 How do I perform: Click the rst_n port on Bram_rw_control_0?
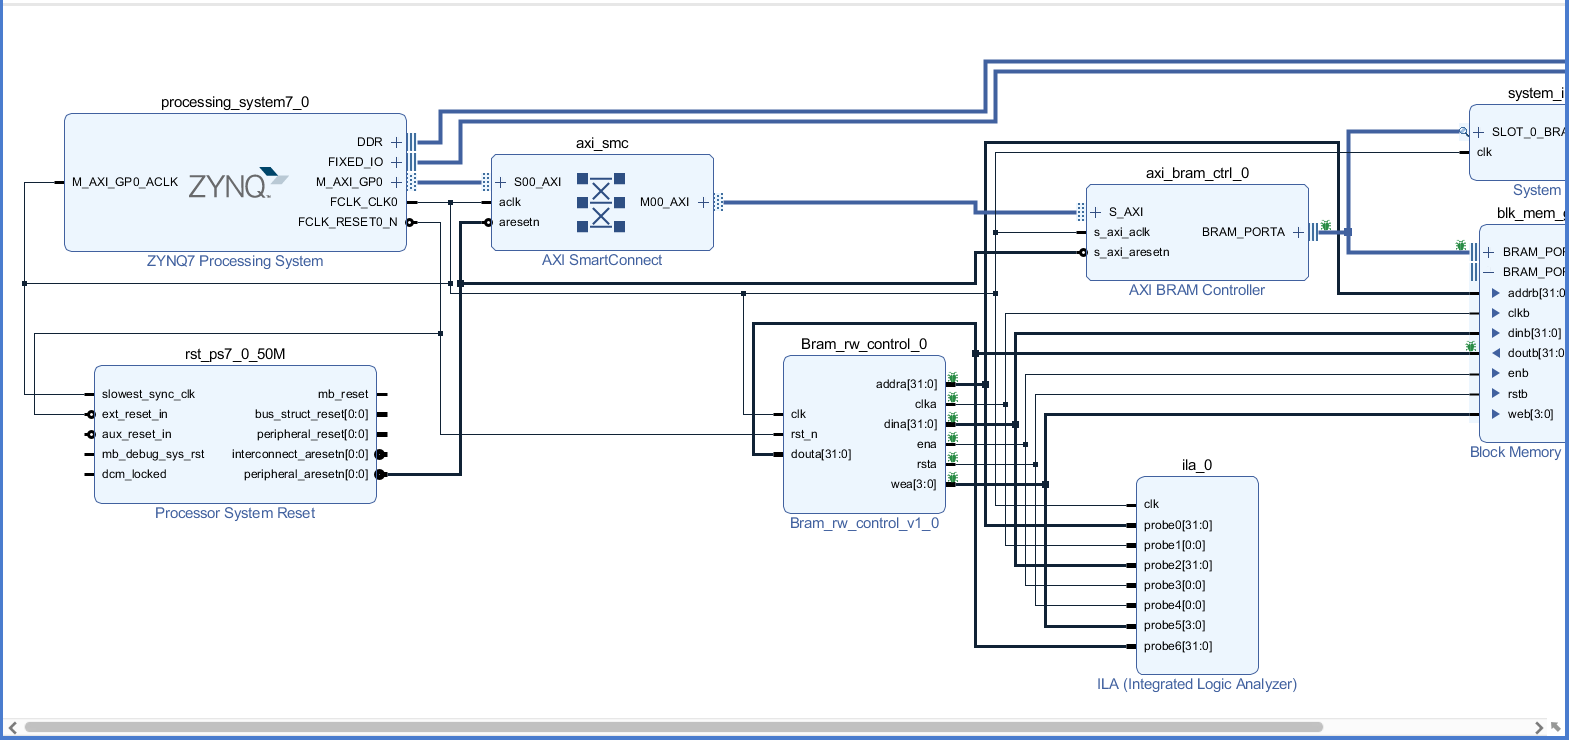click(804, 434)
